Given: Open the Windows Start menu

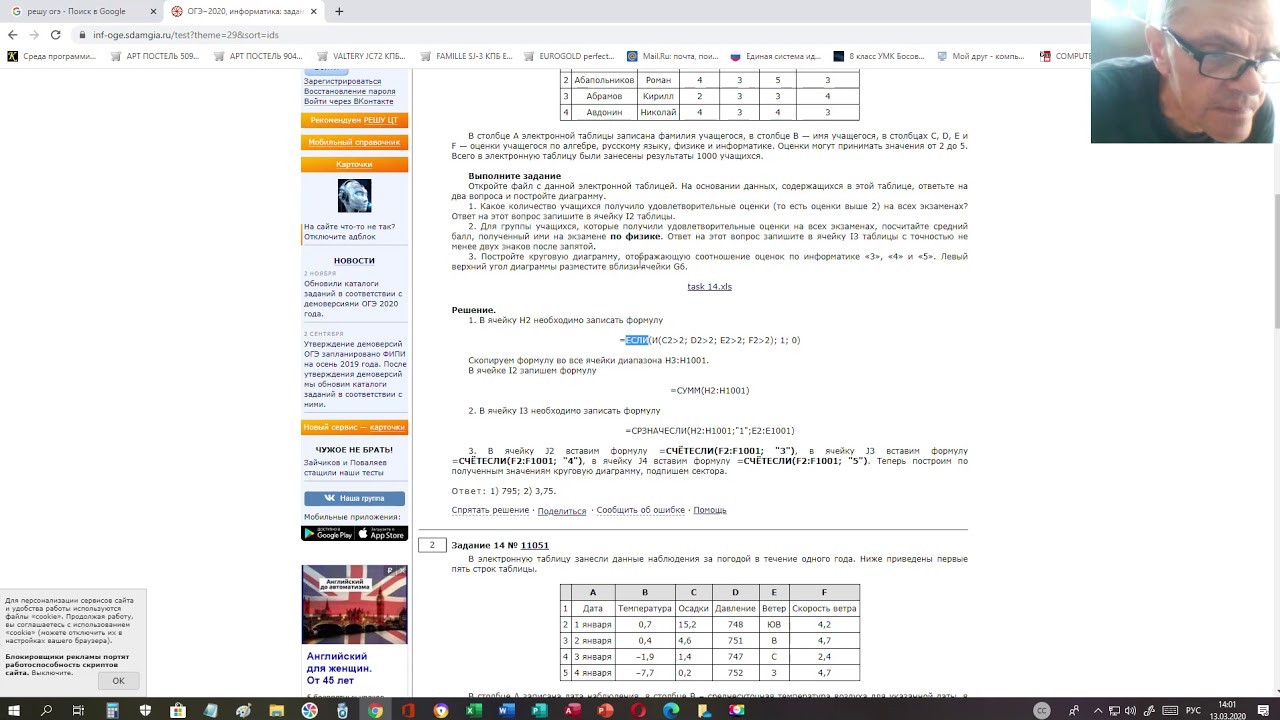Looking at the screenshot, I should click(x=15, y=710).
